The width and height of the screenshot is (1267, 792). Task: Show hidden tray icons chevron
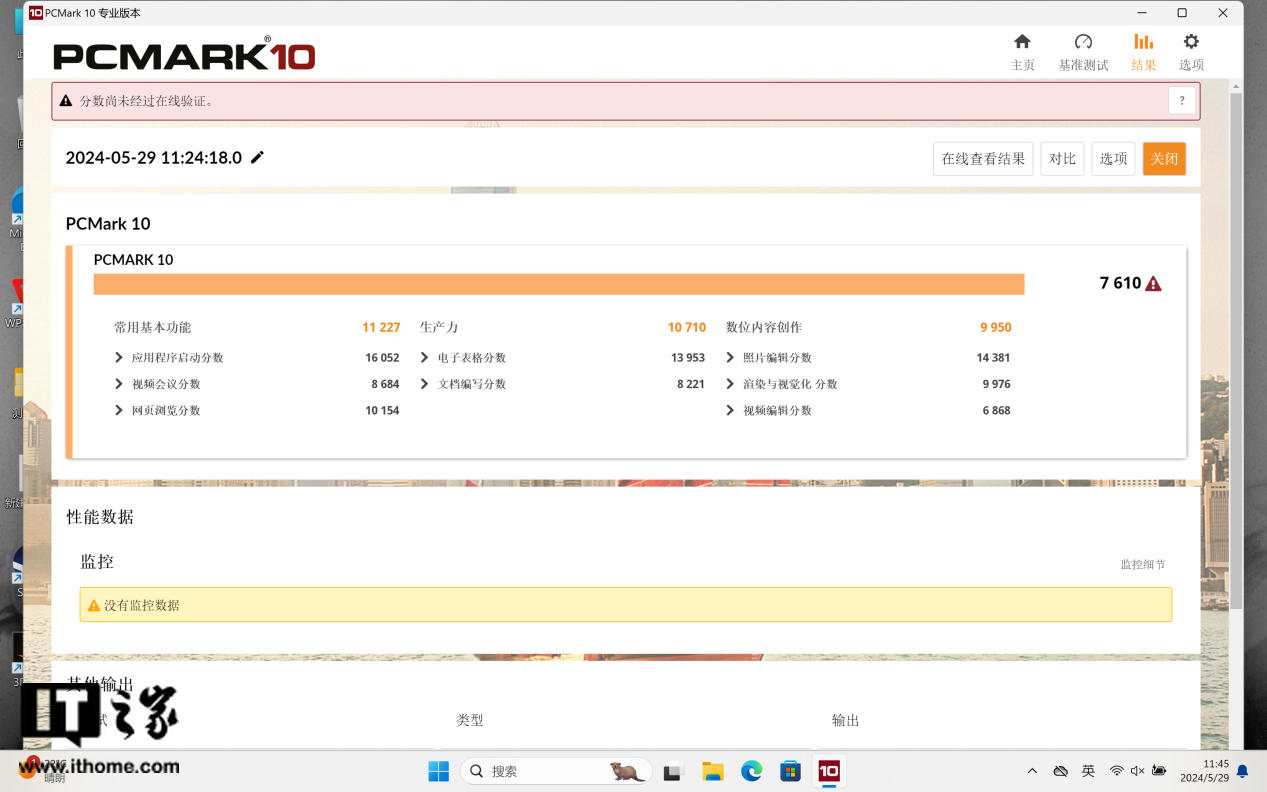point(1032,771)
